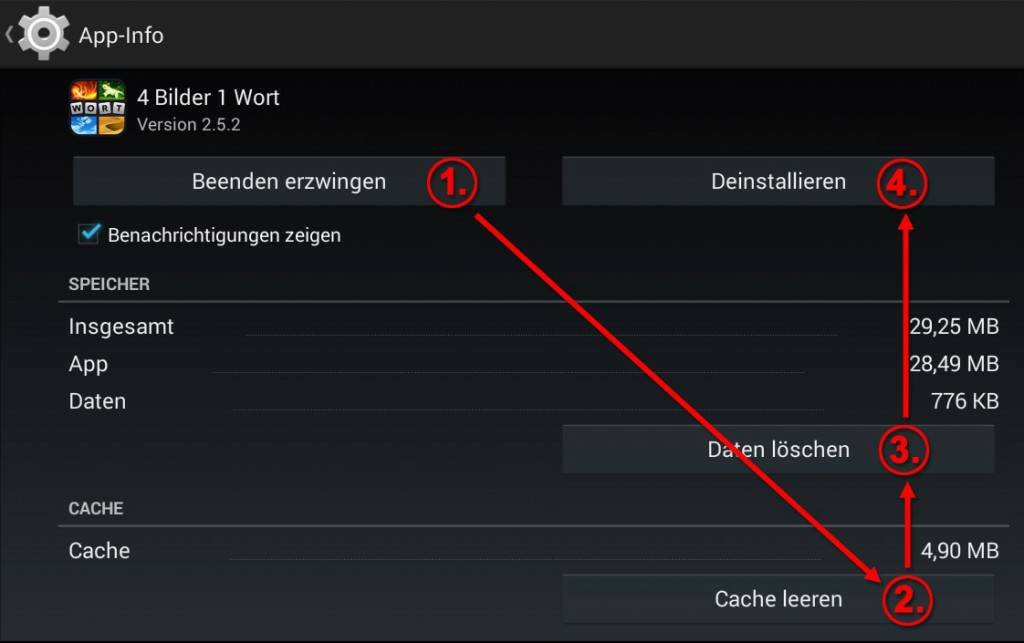Click the 4 Bilder 1 Wort app icon
Screen dimensions: 1024x643
coord(97,107)
